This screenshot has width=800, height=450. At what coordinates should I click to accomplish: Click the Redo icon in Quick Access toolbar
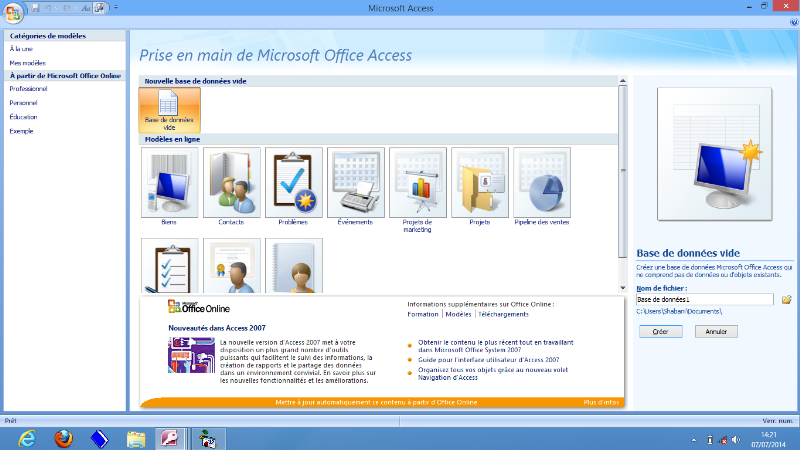[x=66, y=8]
